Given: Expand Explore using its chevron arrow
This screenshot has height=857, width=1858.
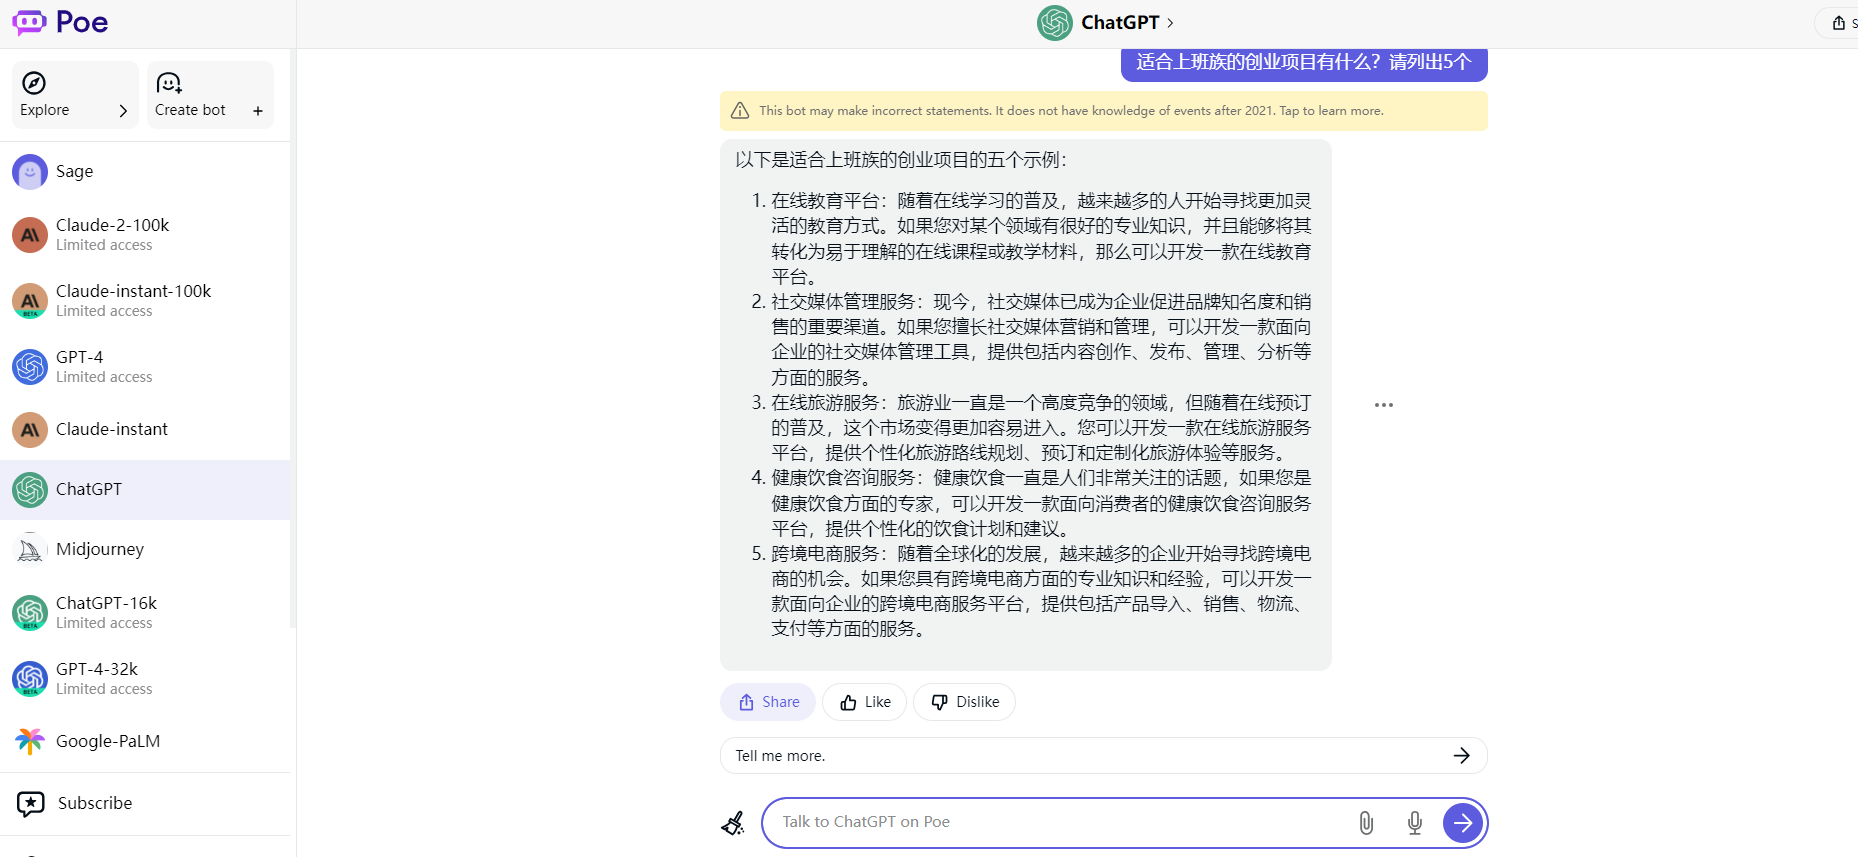Looking at the screenshot, I should 123,111.
